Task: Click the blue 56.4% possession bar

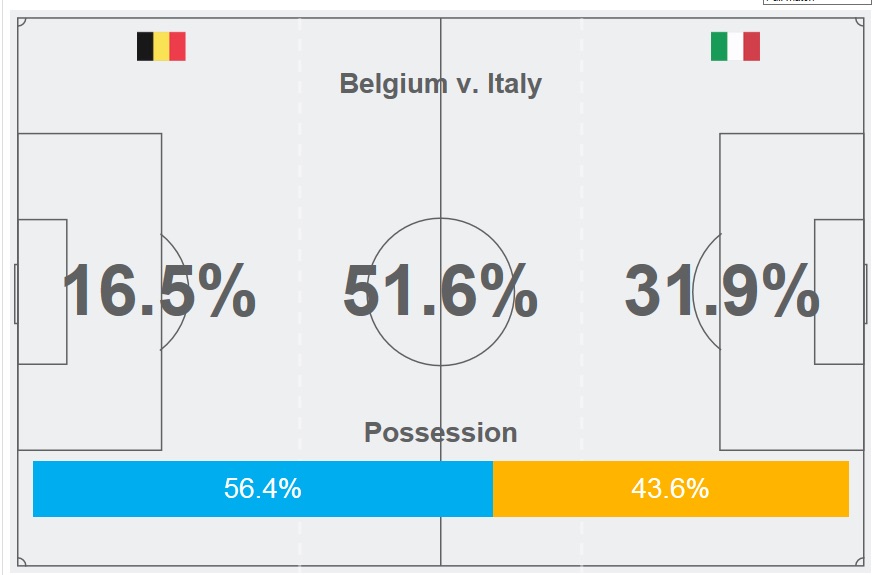Action: click(x=262, y=489)
